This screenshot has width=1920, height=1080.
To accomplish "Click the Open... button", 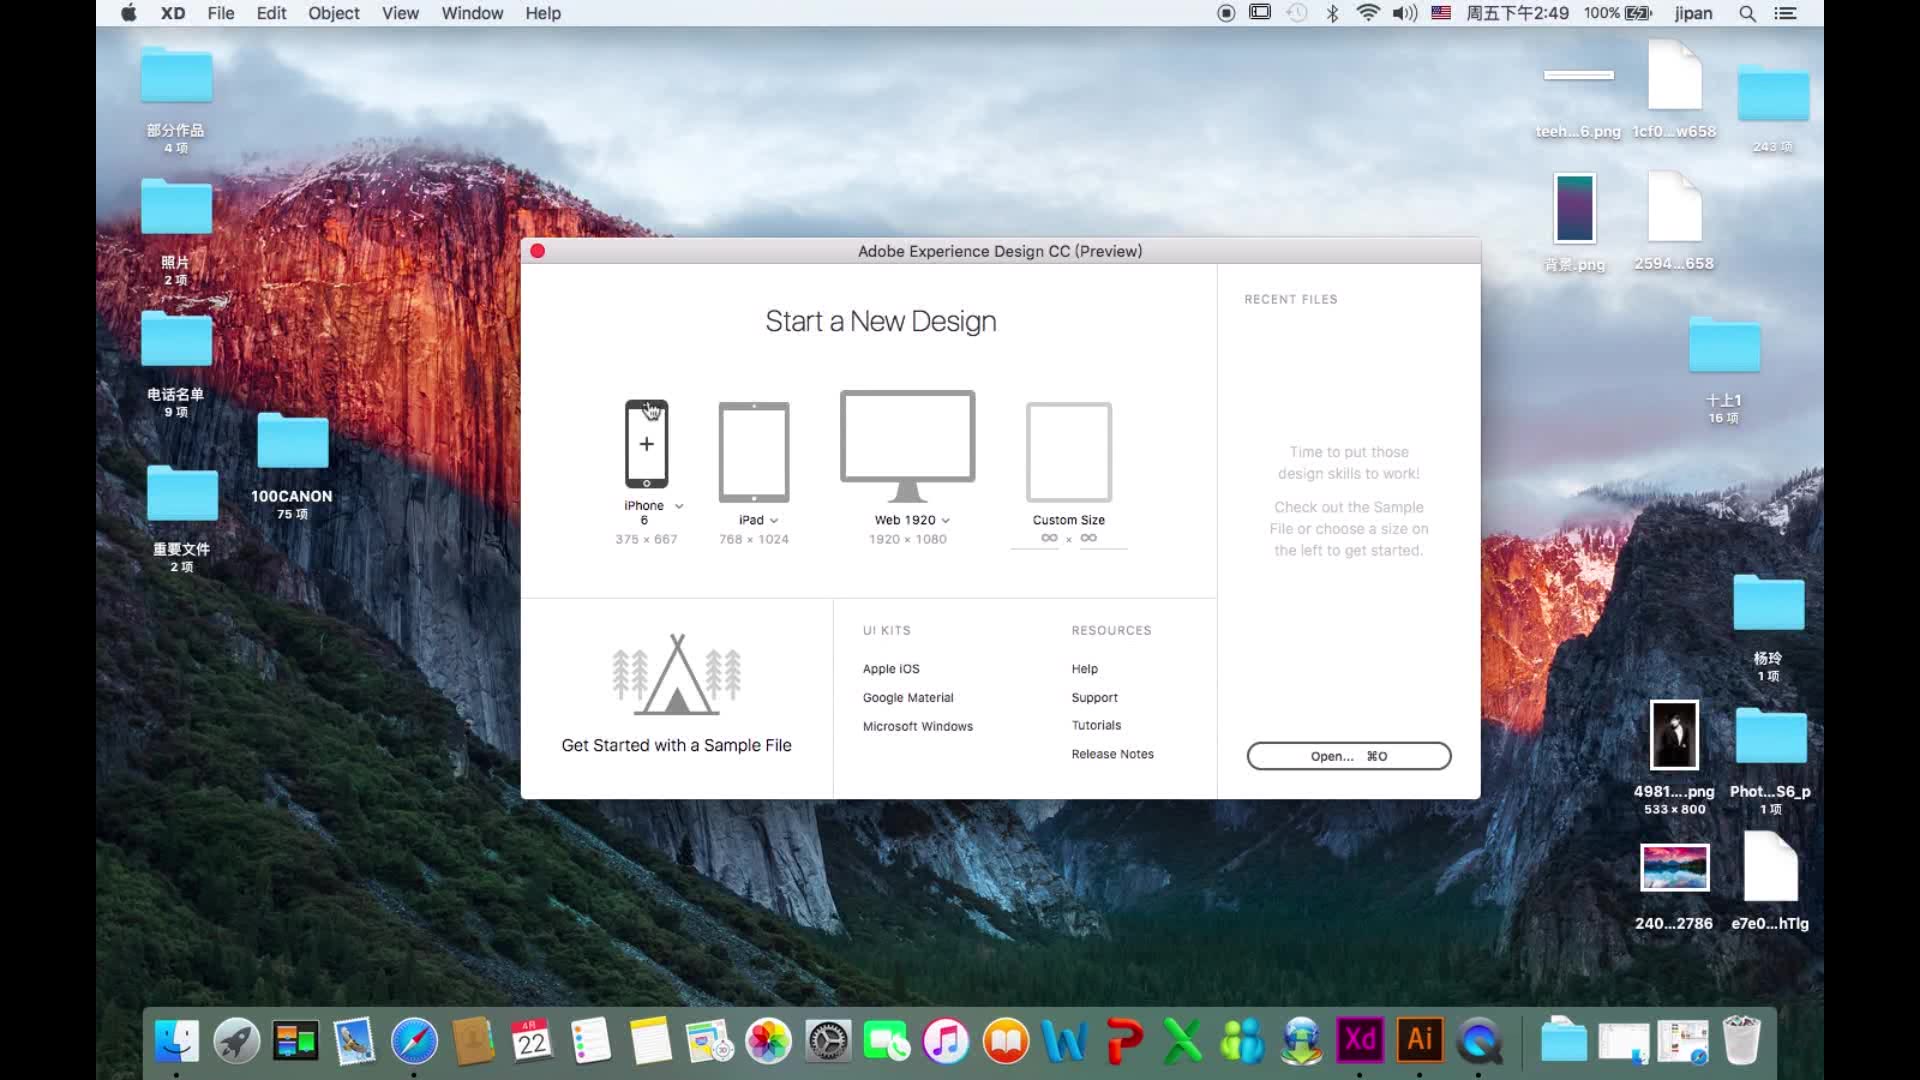I will 1348,756.
